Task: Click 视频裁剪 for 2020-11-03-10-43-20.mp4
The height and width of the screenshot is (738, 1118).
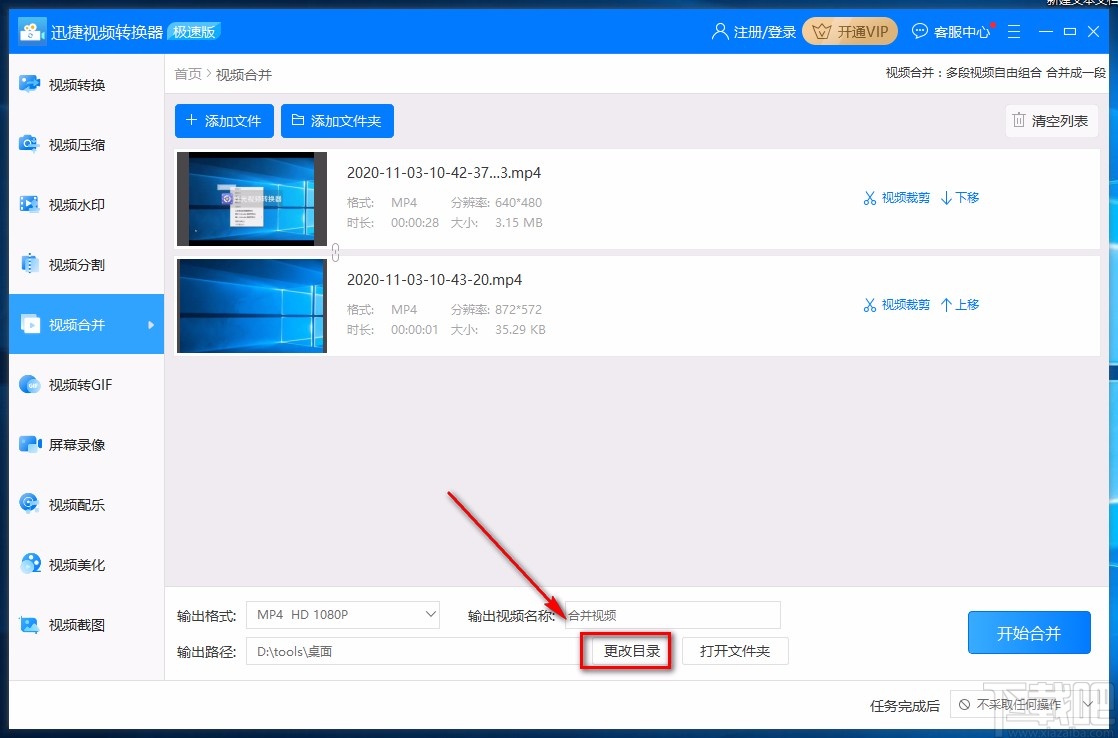Action: click(x=896, y=304)
